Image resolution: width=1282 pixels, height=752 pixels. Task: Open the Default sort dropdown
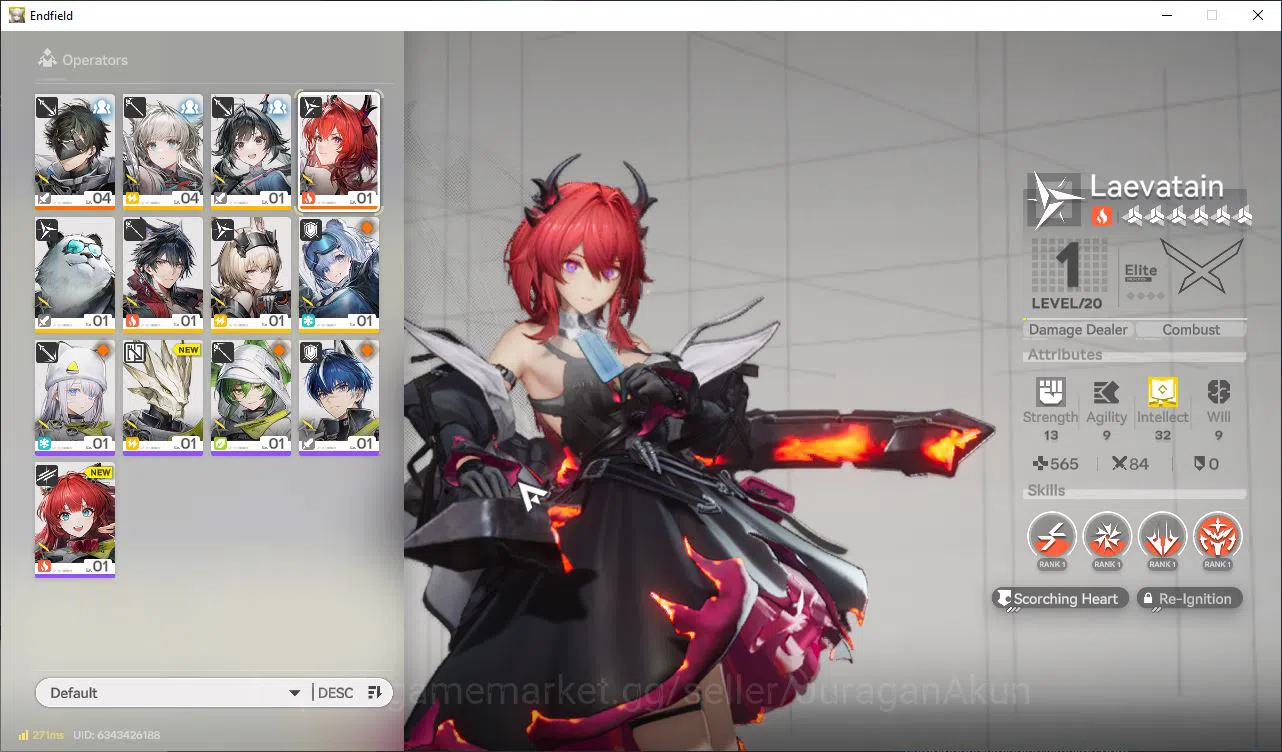(x=173, y=693)
